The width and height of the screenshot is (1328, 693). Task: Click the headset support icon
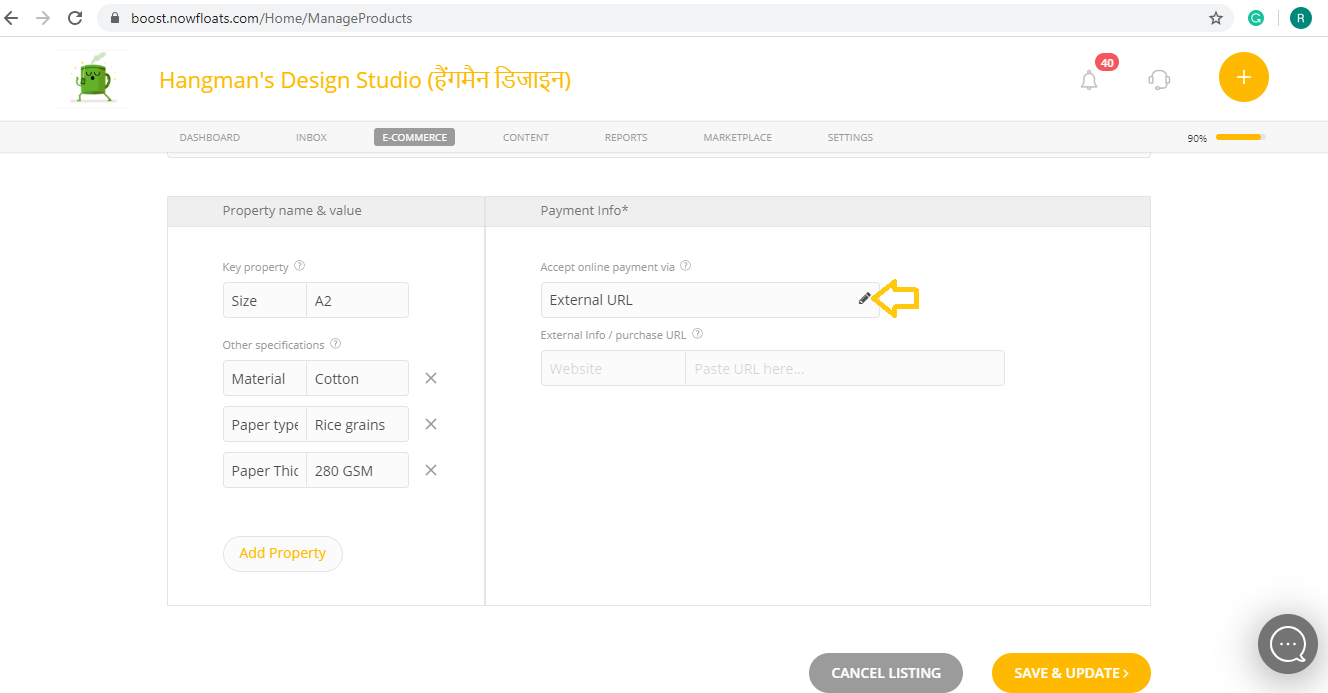click(x=1159, y=79)
